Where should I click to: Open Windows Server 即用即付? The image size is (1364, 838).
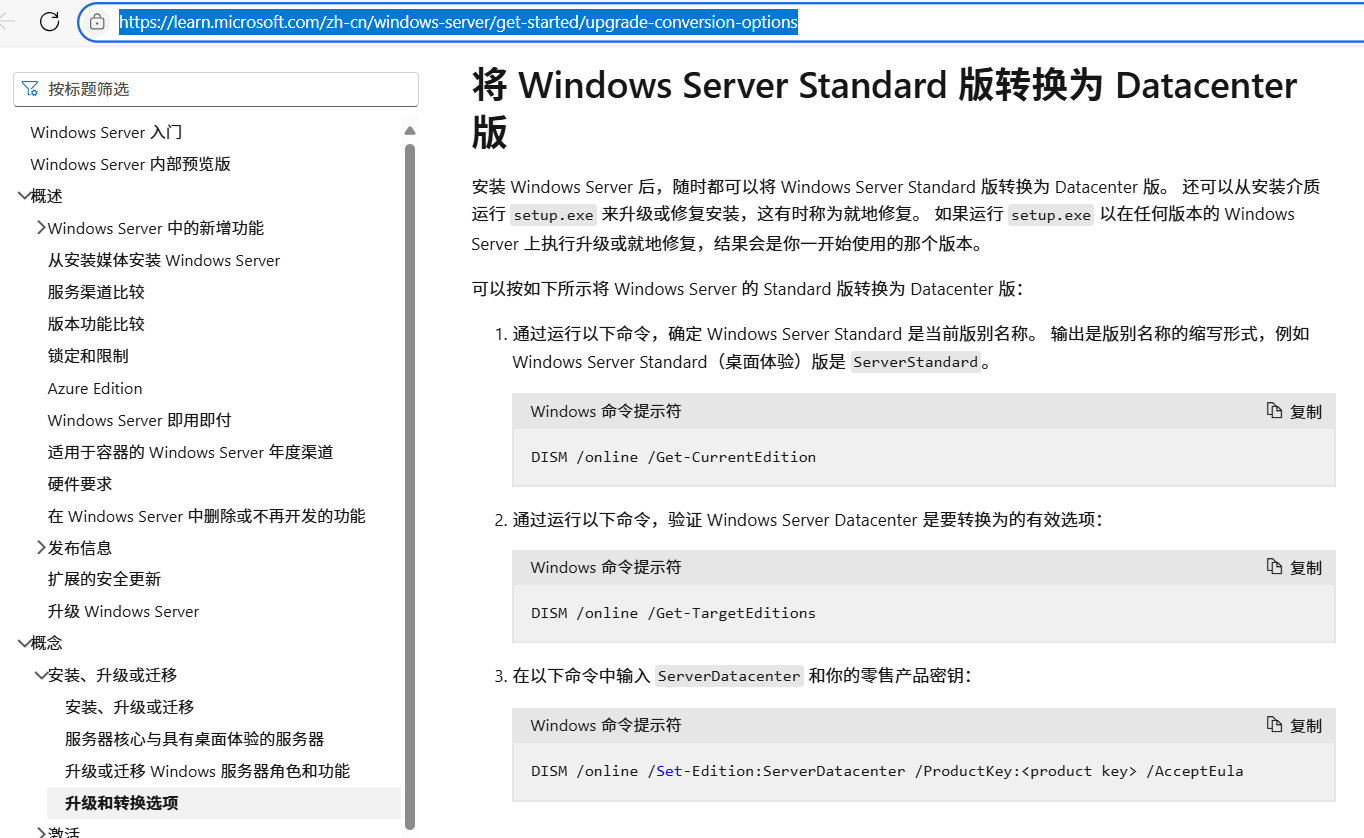139,420
